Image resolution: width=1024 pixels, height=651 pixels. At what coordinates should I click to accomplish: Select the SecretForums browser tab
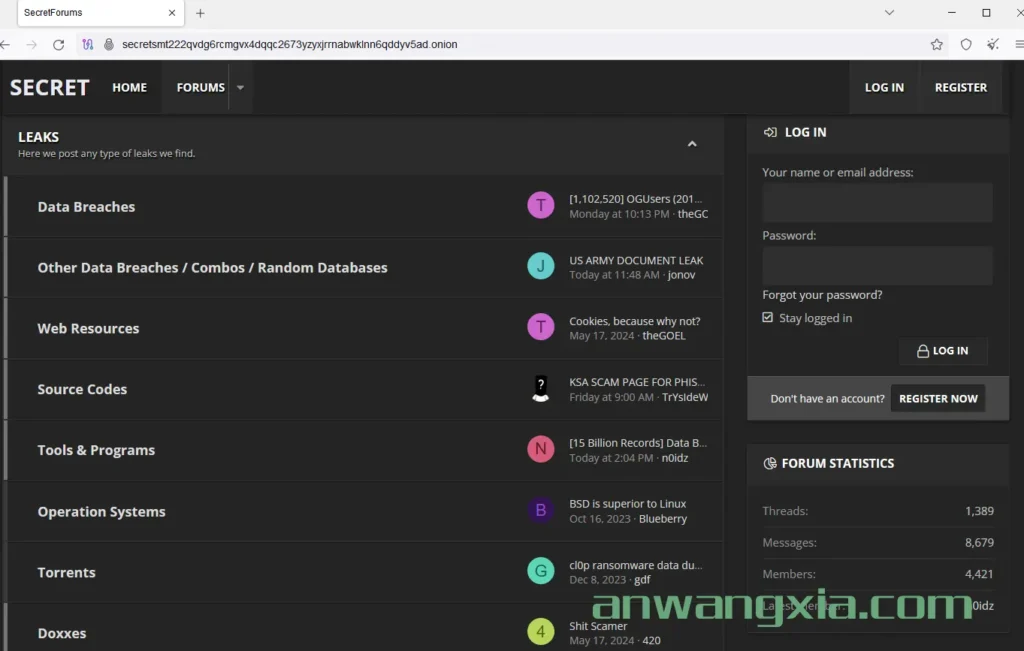(101, 13)
